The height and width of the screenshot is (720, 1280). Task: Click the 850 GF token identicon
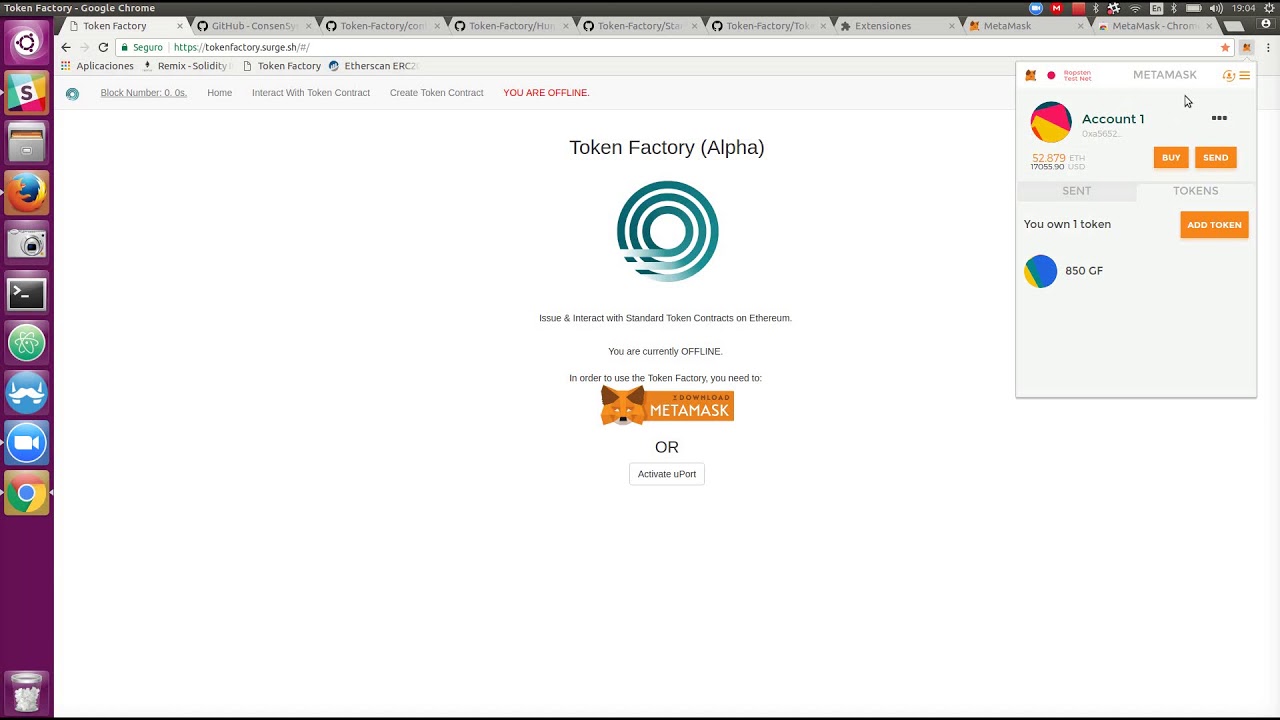[x=1040, y=271]
